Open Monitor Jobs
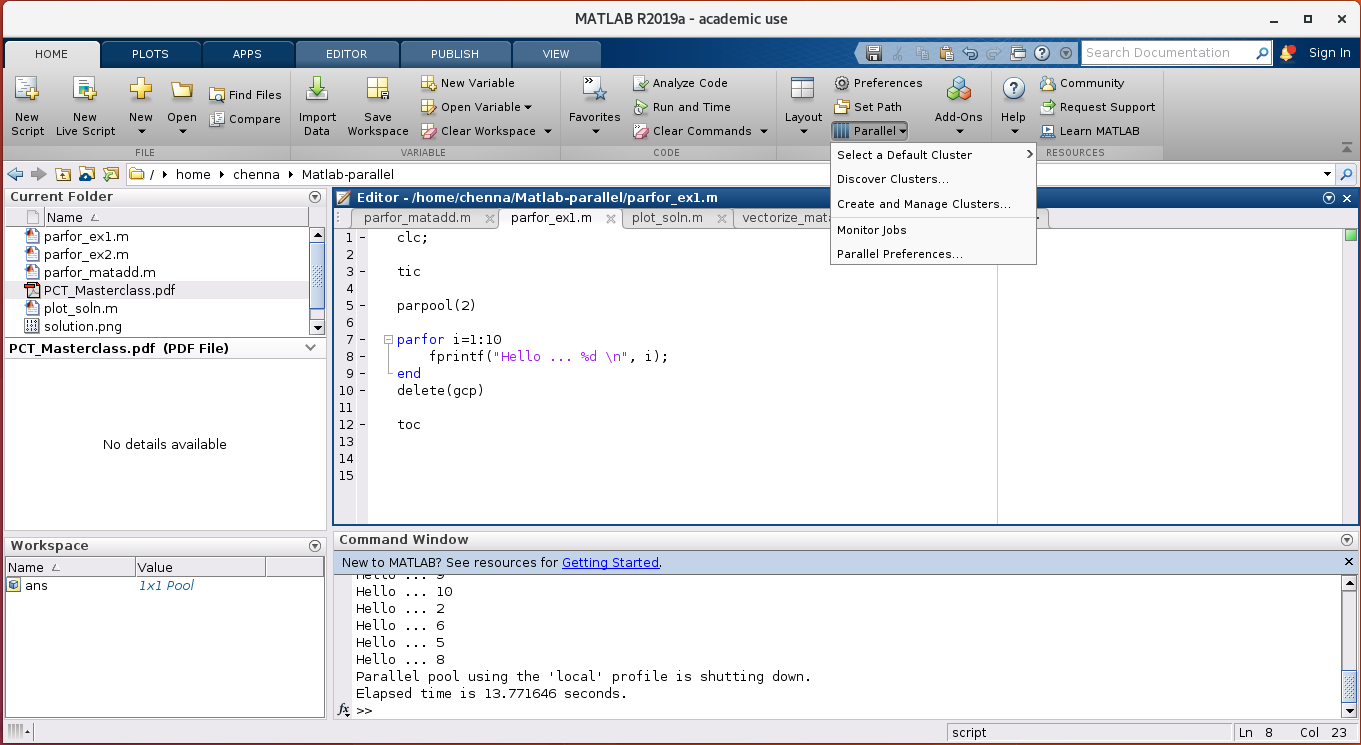The height and width of the screenshot is (745, 1361). pos(933,230)
